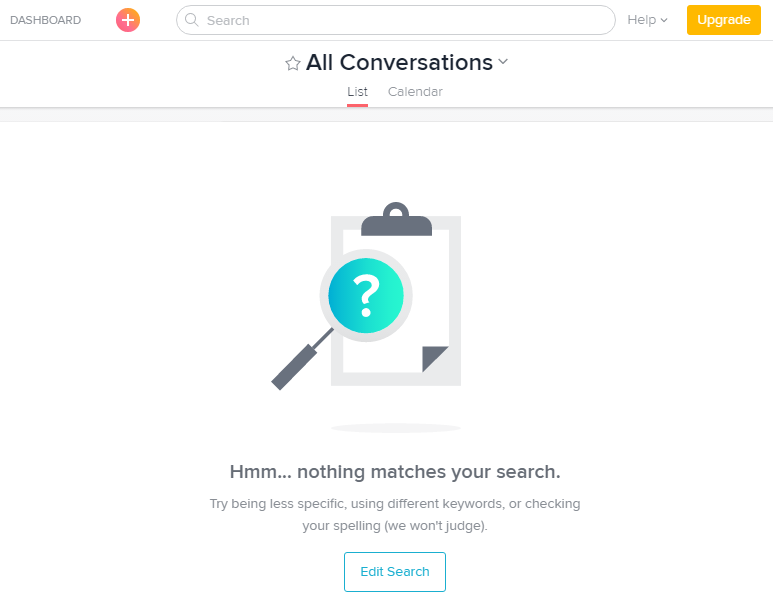The width and height of the screenshot is (773, 606).
Task: Switch to the List tab
Action: click(357, 92)
